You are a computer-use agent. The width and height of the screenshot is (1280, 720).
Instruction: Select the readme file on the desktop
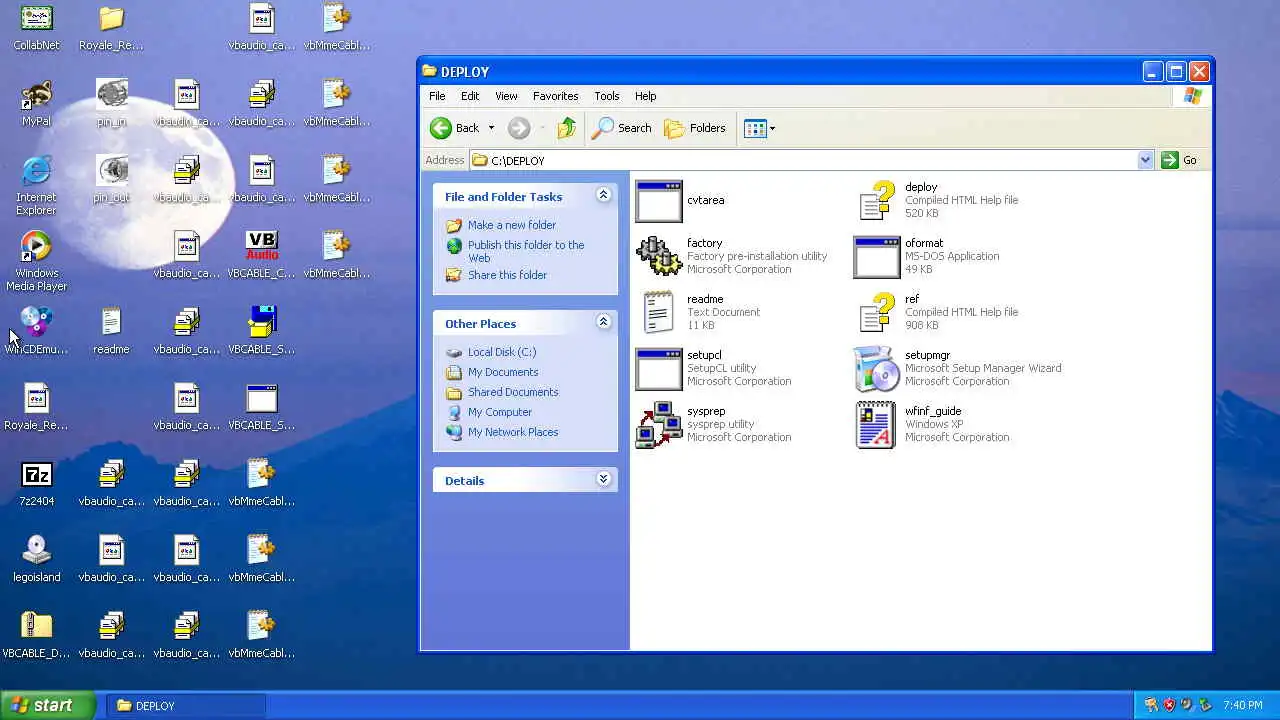click(111, 331)
